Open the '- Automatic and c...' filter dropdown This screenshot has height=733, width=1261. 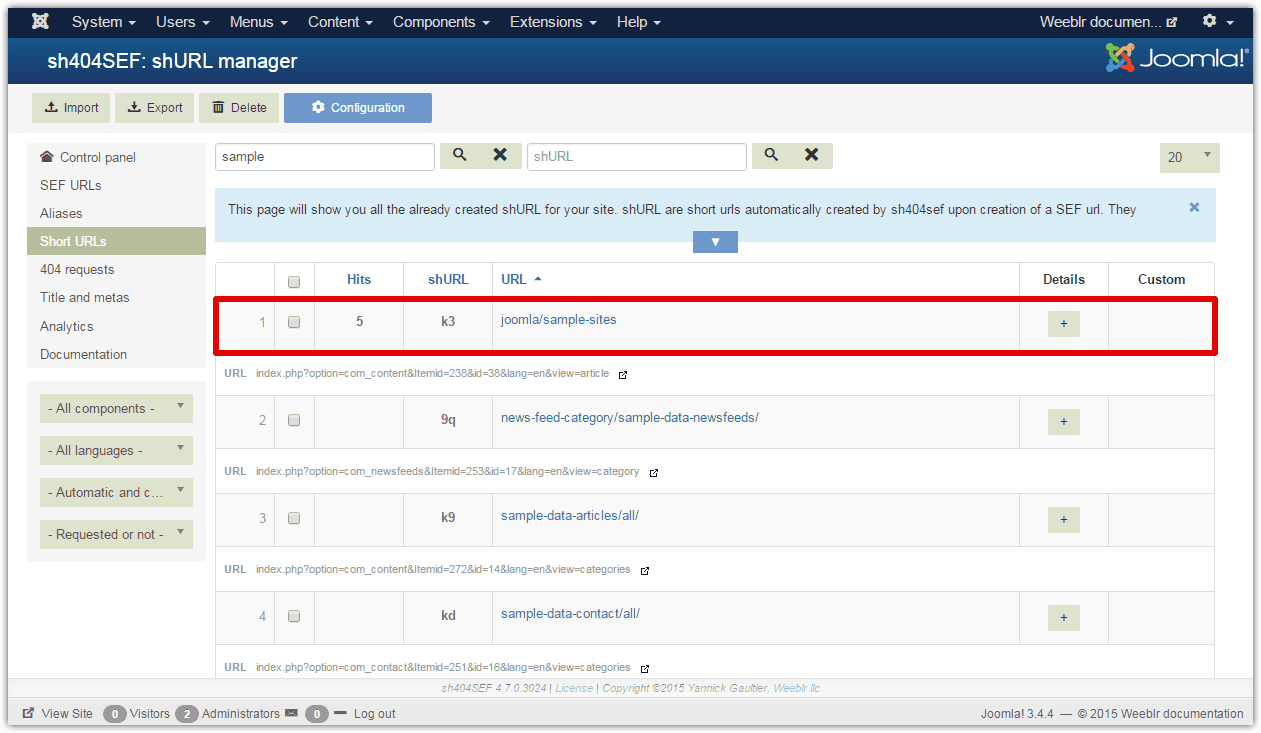click(116, 492)
